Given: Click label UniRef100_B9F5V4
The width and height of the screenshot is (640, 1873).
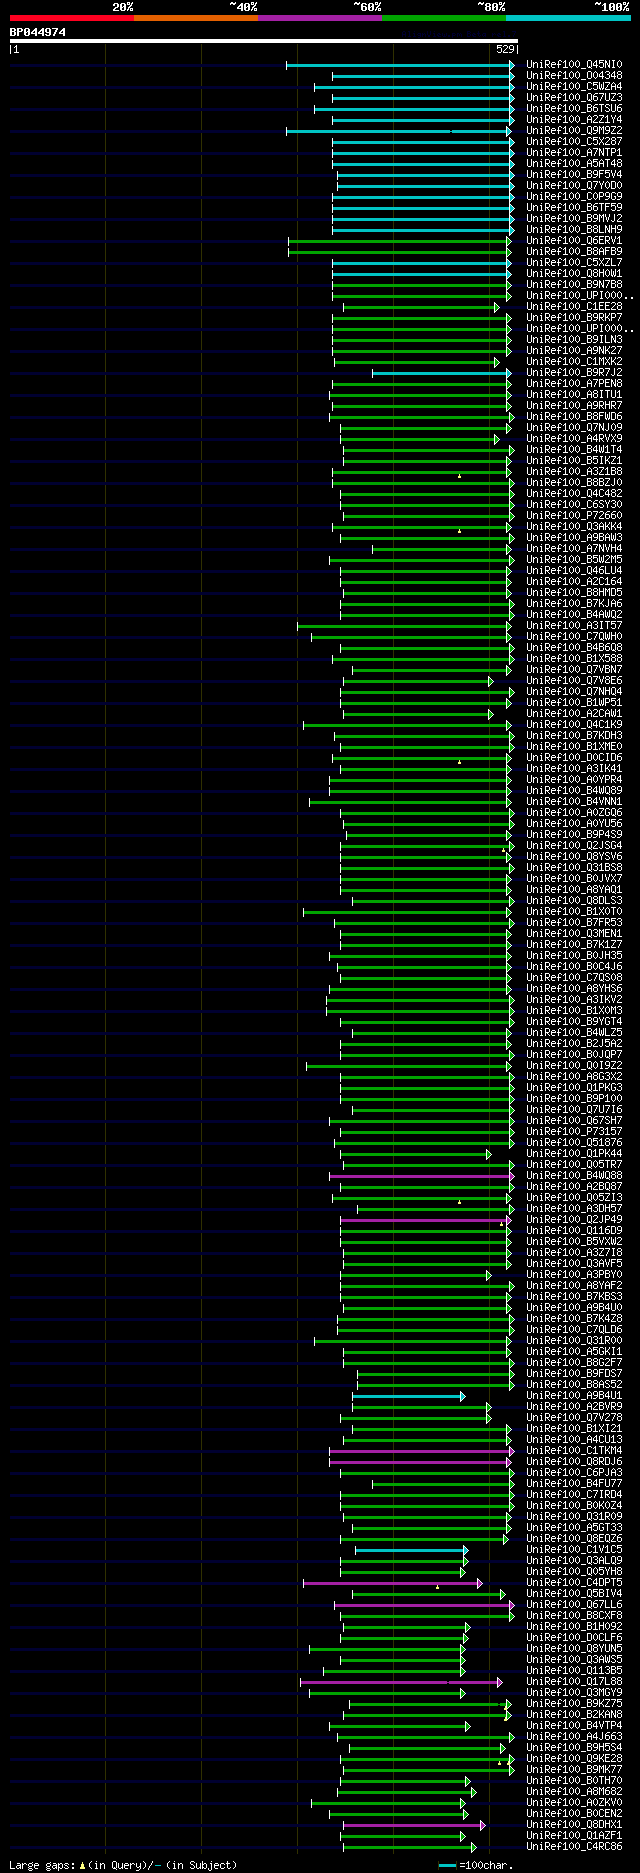Looking at the screenshot, I should coord(574,175).
